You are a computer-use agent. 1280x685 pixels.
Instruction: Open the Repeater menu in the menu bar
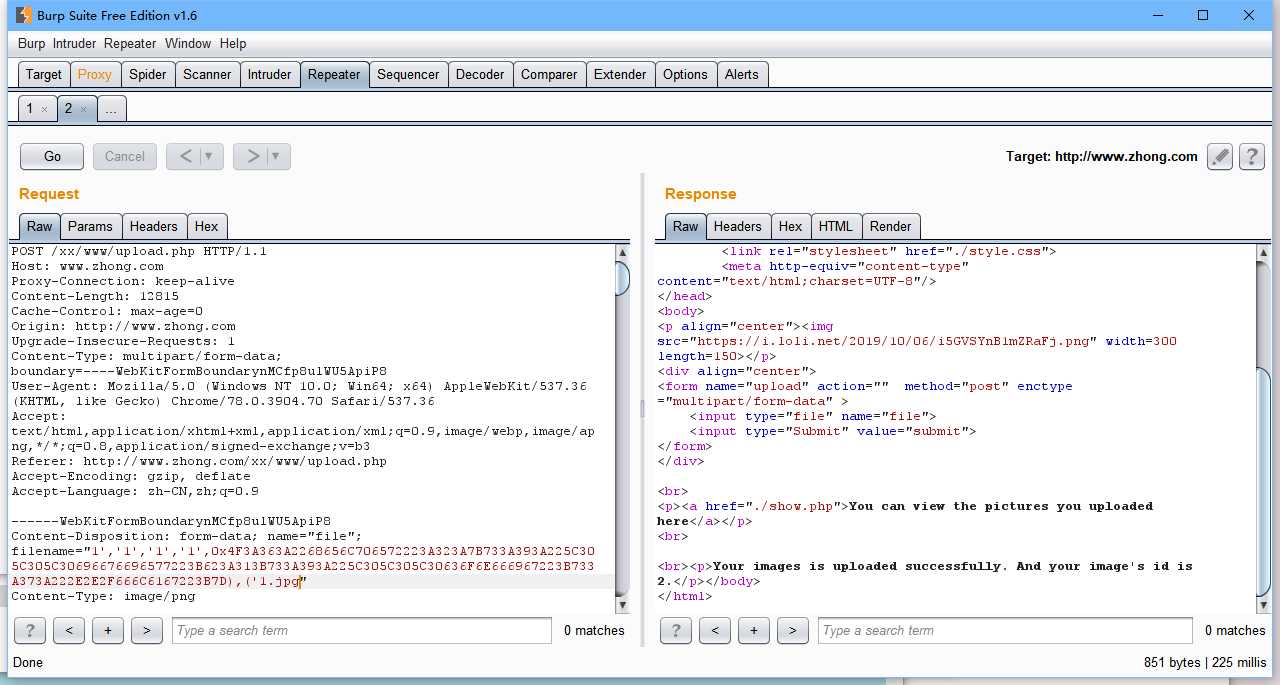130,44
